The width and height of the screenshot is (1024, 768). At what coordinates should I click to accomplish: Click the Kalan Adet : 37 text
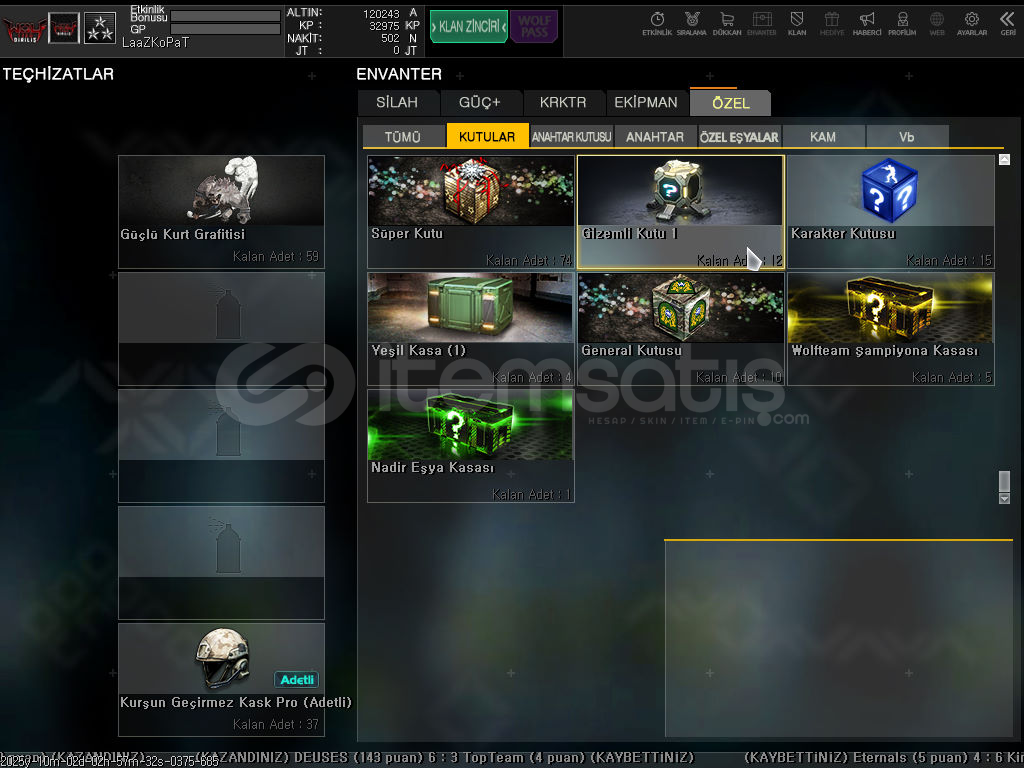click(276, 724)
